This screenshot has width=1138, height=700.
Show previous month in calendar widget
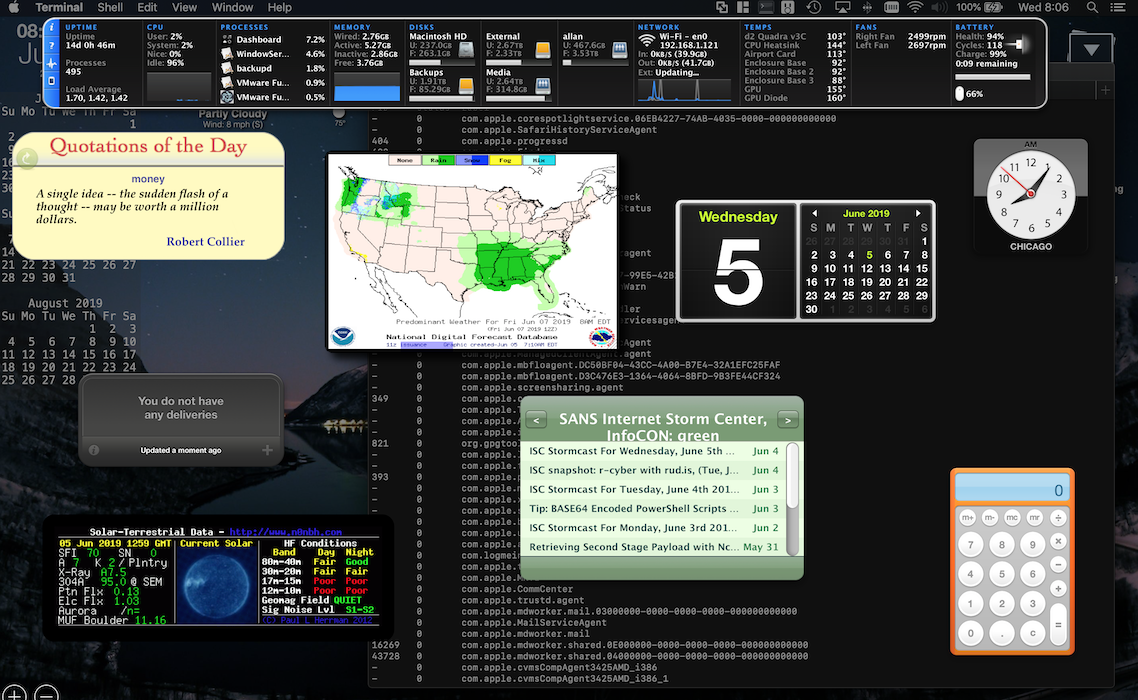(x=815, y=214)
